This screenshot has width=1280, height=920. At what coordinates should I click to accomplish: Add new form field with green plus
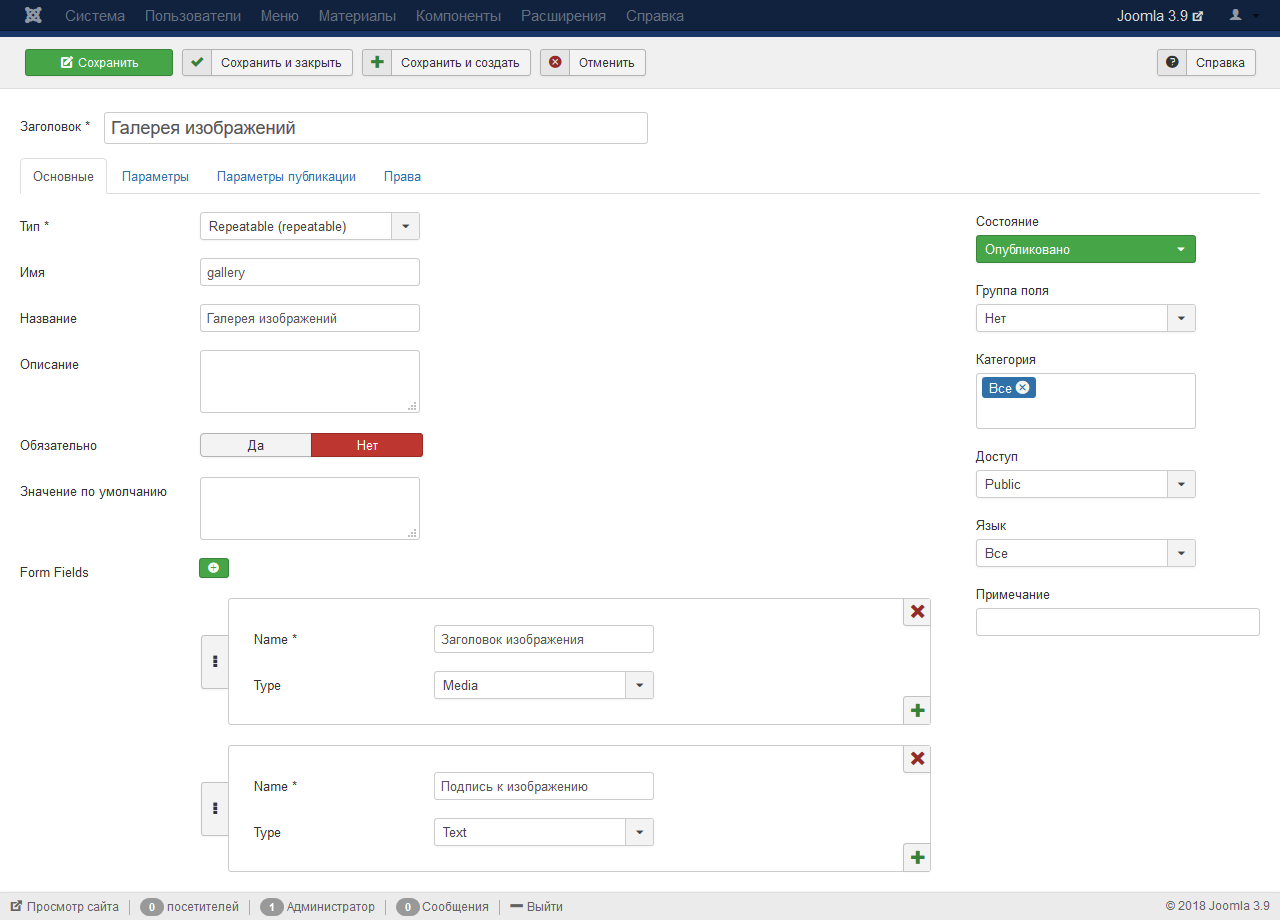coord(214,568)
